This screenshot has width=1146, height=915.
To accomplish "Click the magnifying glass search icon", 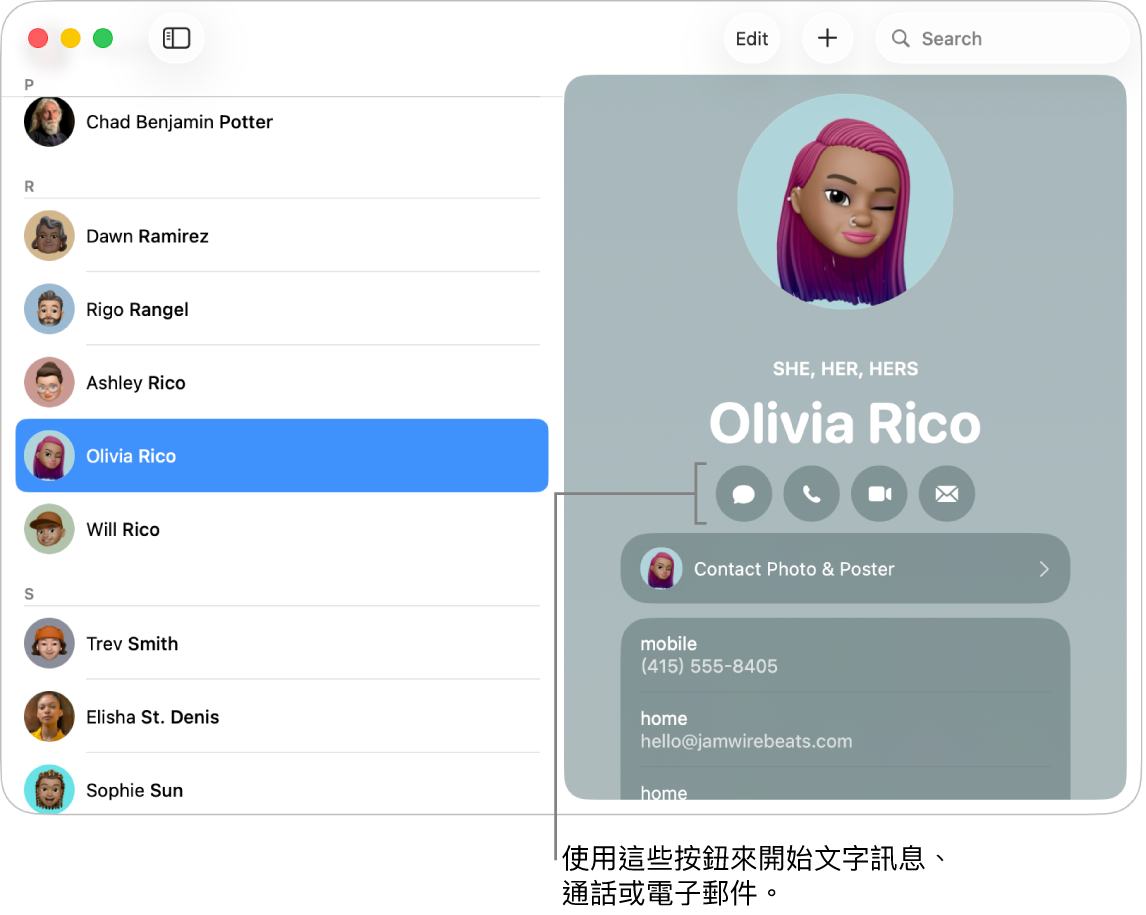I will pyautogui.click(x=902, y=39).
